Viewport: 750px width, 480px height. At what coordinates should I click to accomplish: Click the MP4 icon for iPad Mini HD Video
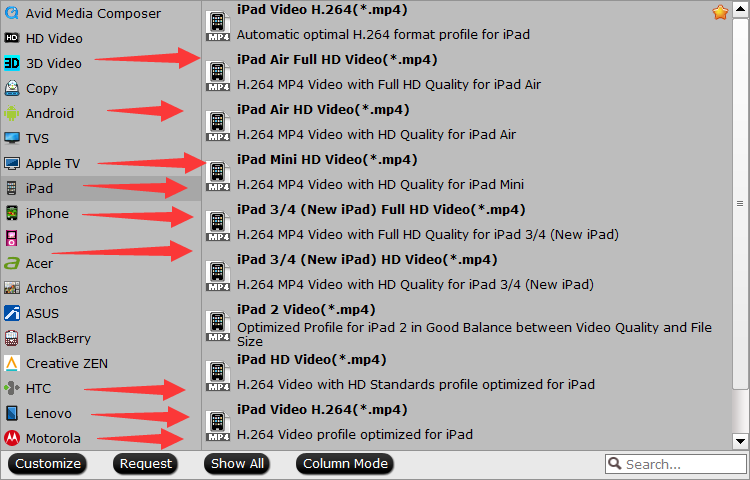coord(218,175)
